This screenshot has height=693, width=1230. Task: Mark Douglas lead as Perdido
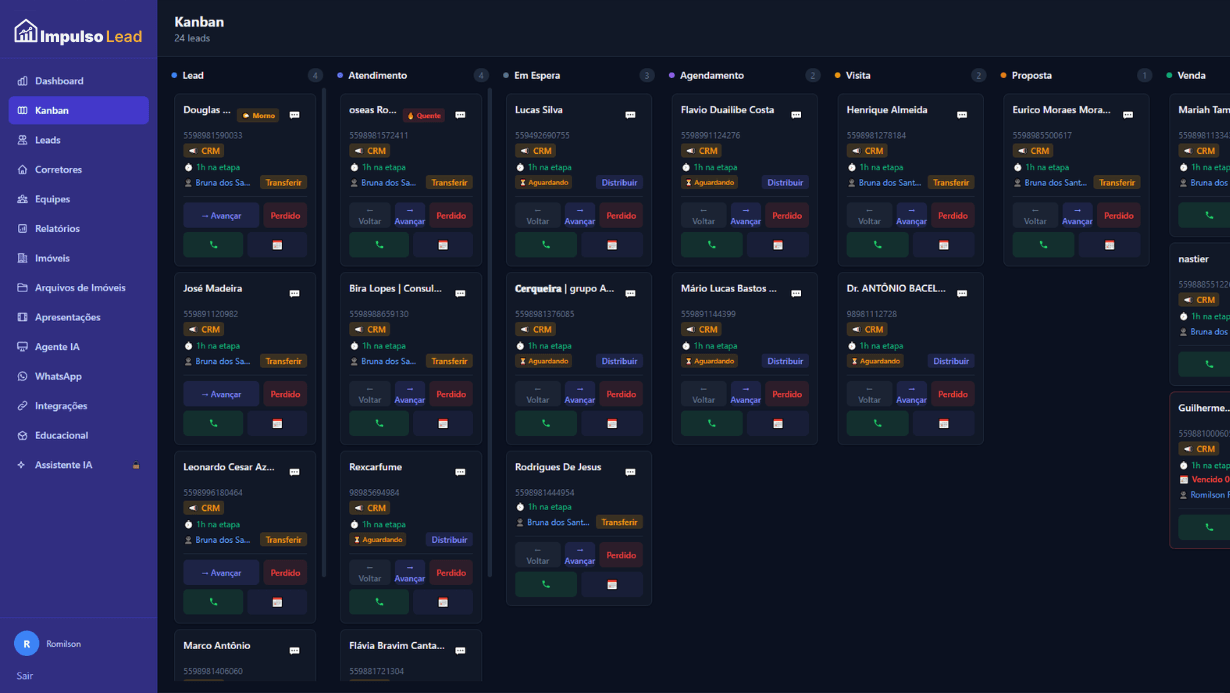click(x=285, y=215)
